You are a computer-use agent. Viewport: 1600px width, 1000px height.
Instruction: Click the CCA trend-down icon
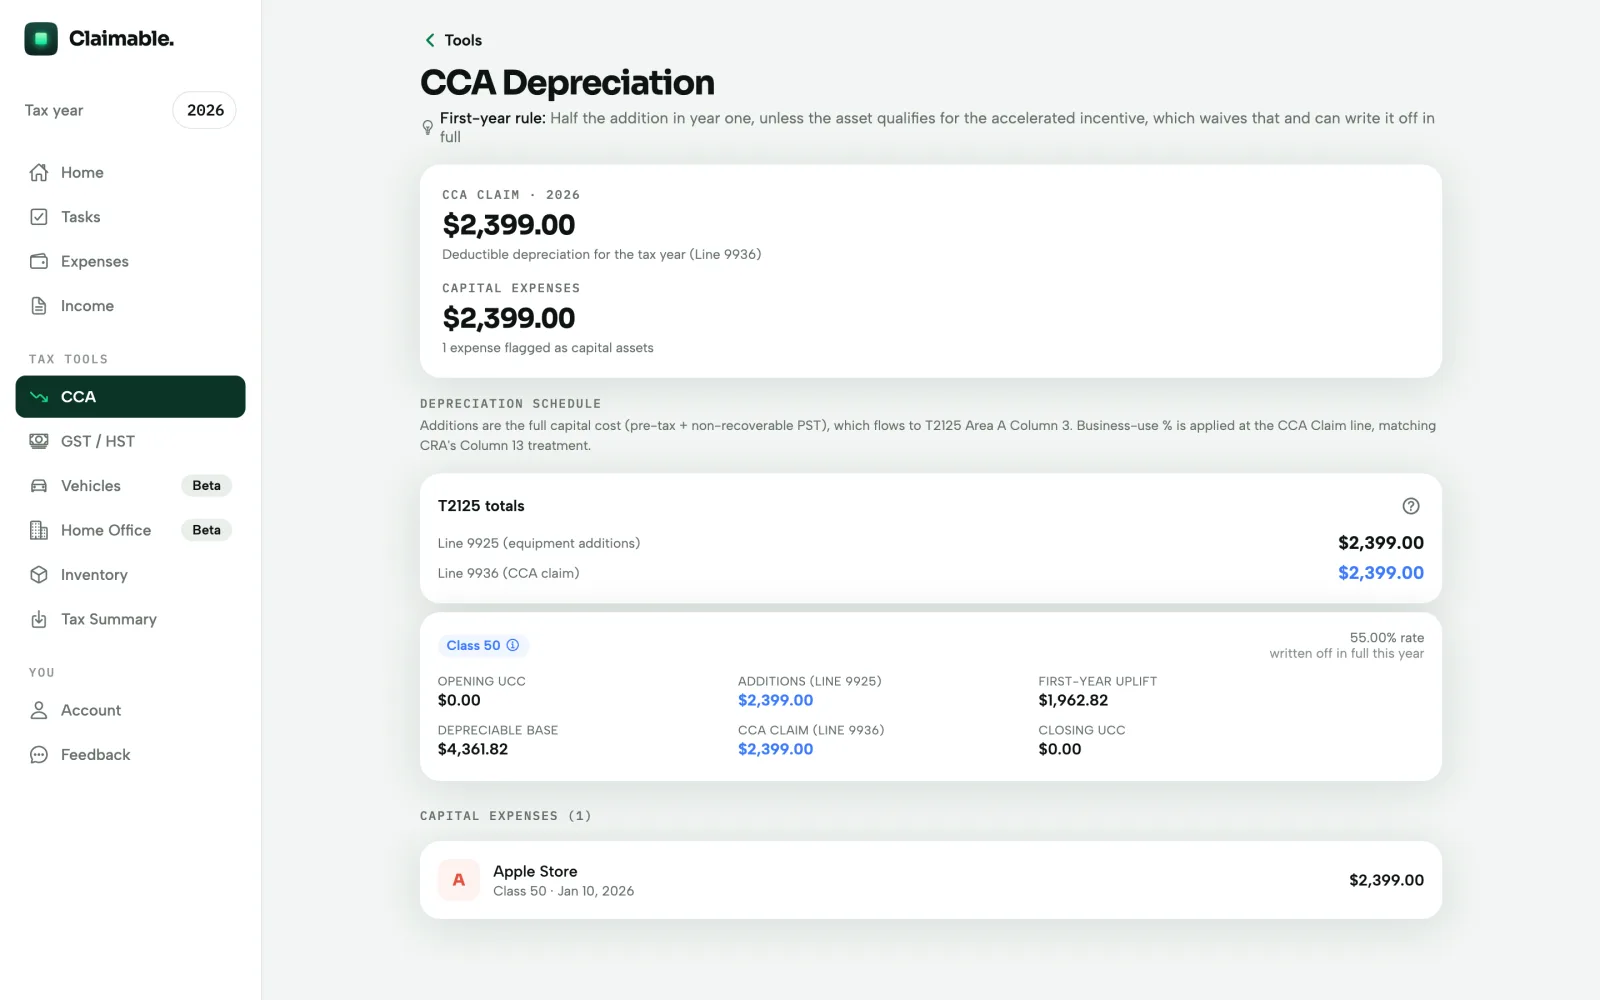point(39,397)
